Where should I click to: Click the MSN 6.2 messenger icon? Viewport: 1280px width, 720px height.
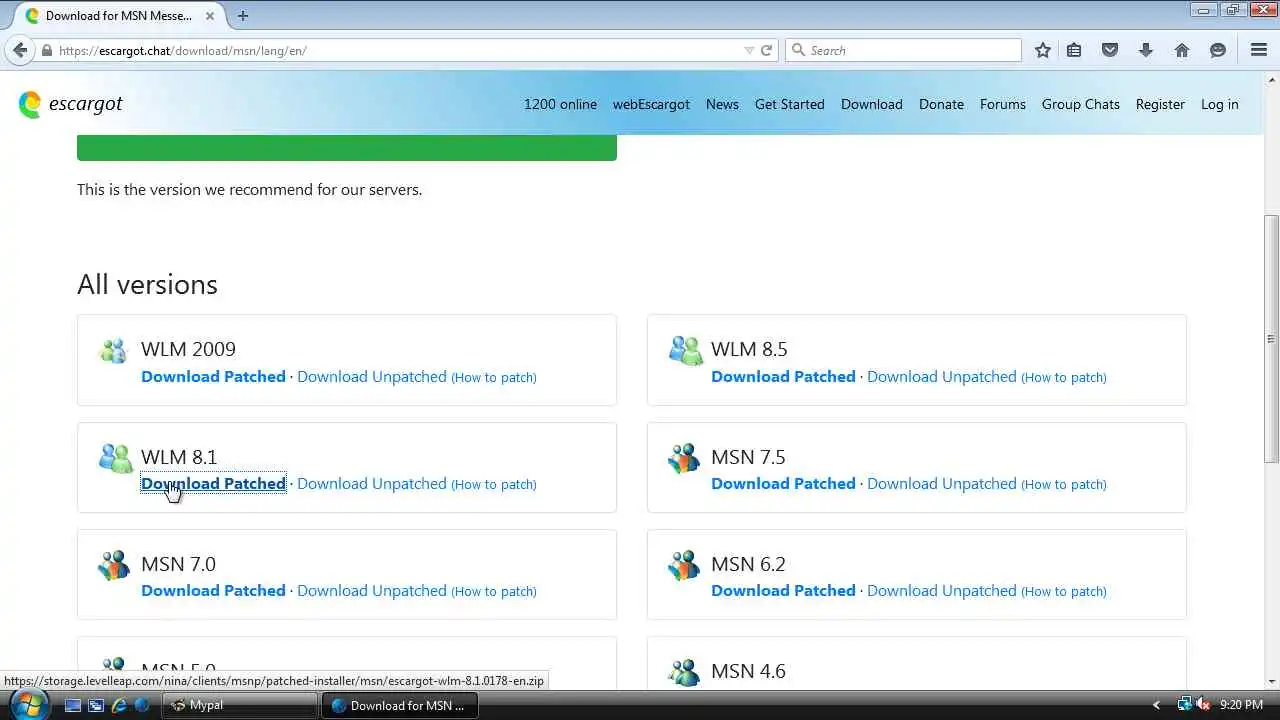tap(685, 565)
